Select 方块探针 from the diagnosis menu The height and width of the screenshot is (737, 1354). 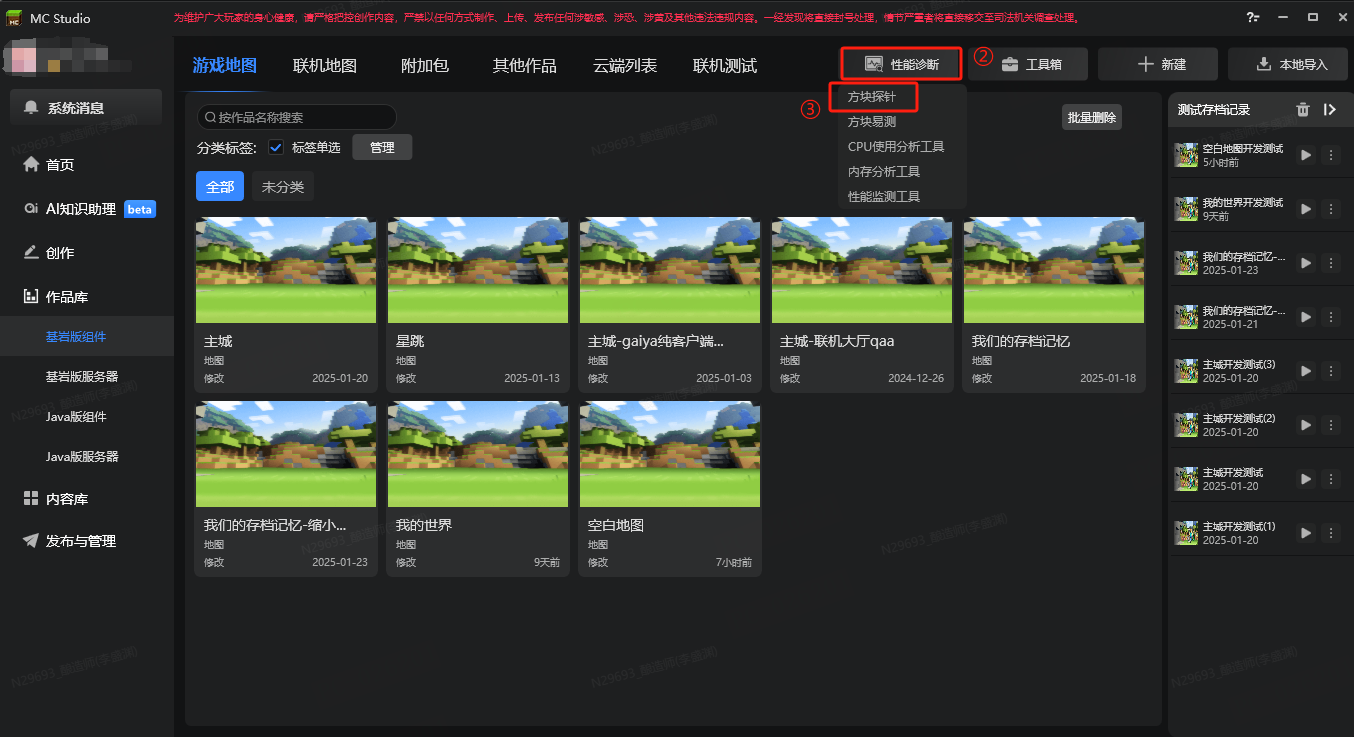[872, 97]
